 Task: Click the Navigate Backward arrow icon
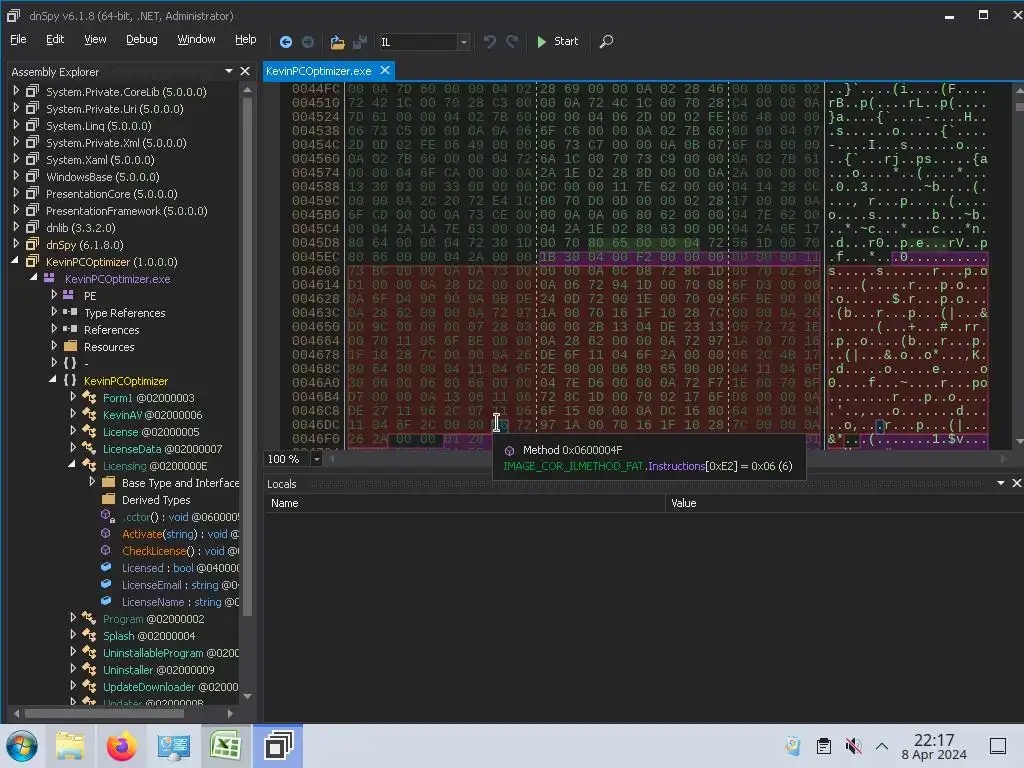pos(285,42)
